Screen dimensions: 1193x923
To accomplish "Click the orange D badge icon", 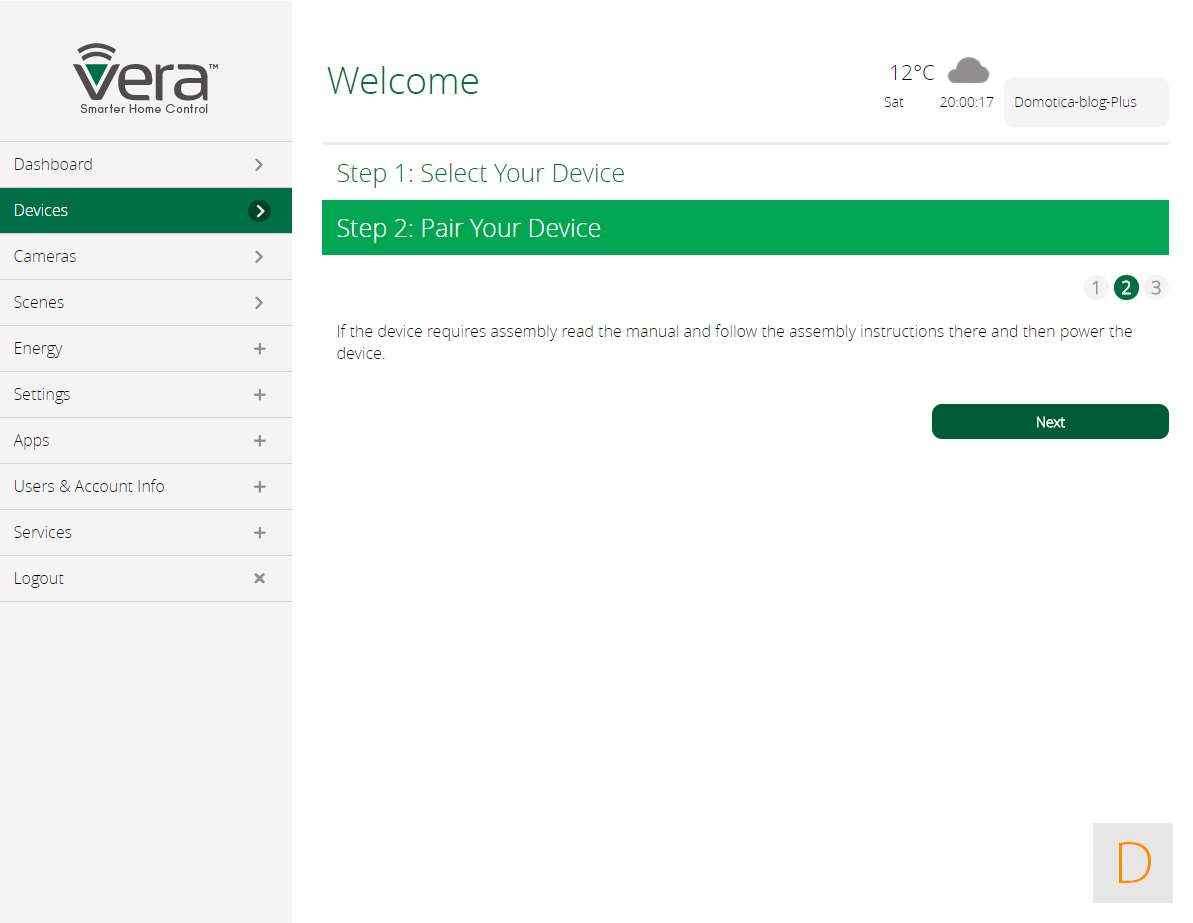I will tap(1132, 862).
